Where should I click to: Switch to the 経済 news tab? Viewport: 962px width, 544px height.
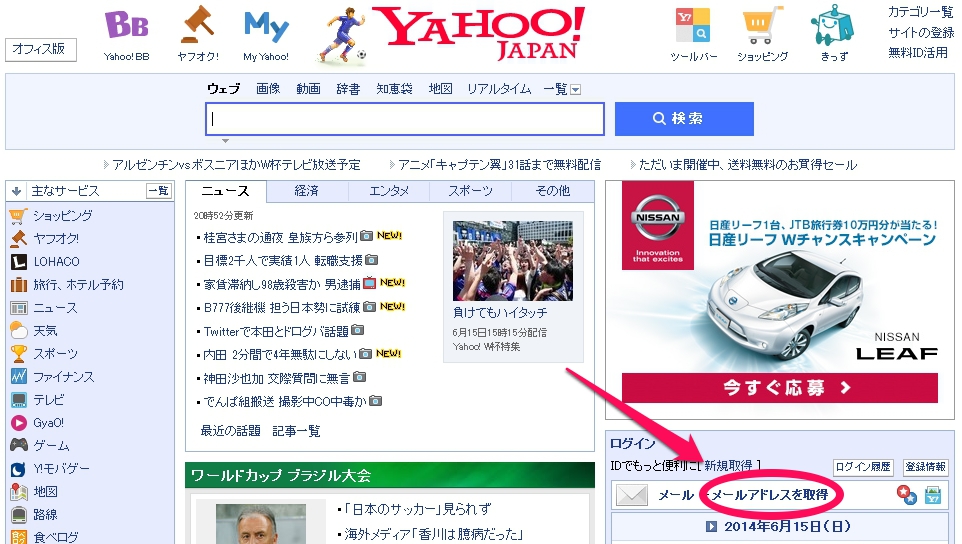coord(307,191)
